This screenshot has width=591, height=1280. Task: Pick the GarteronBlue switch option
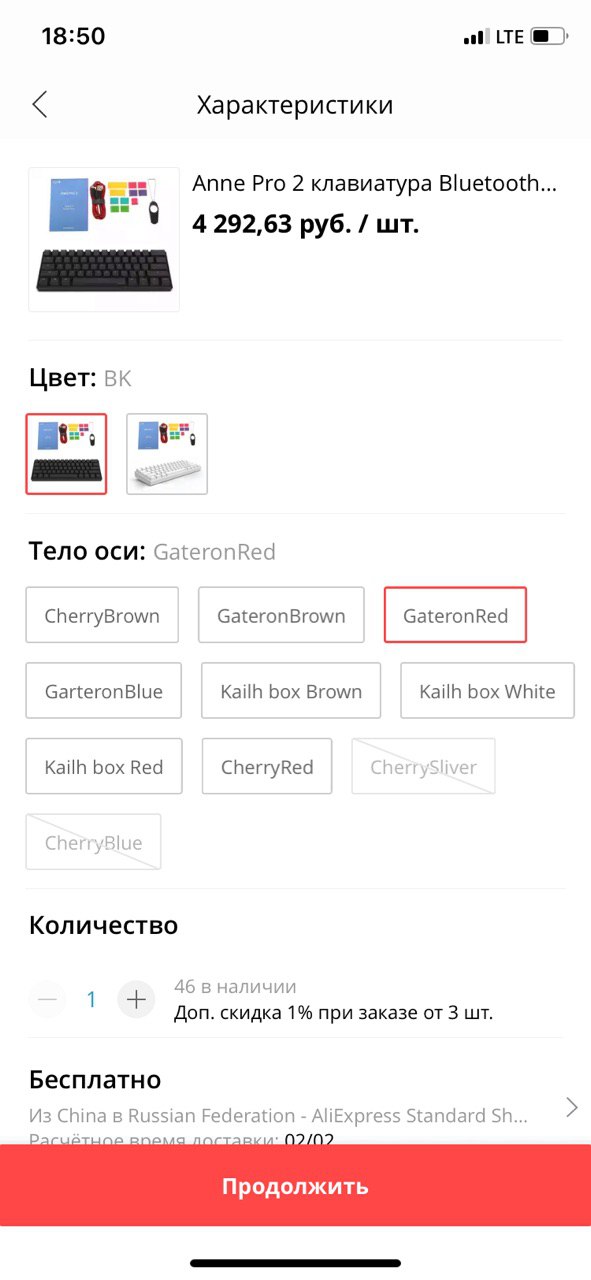click(104, 691)
